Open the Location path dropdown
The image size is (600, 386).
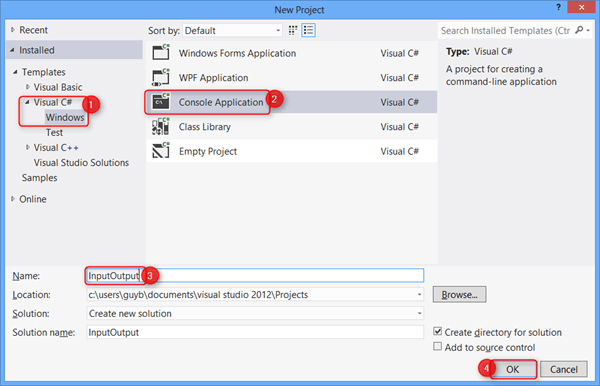[419, 295]
